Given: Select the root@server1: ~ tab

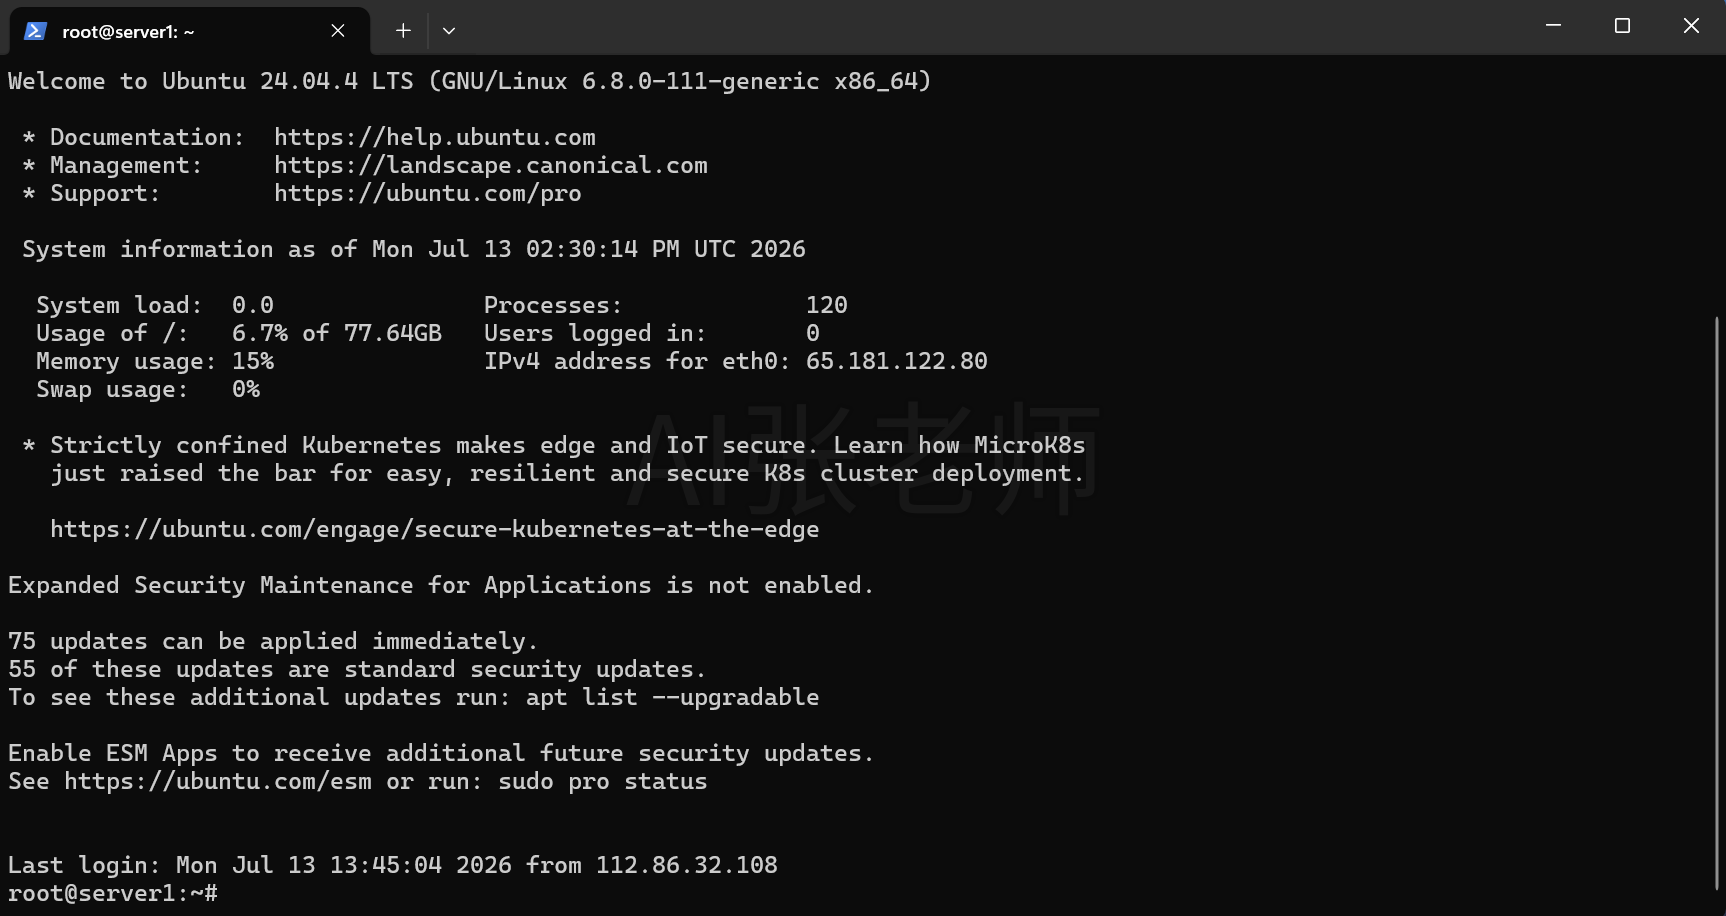Looking at the screenshot, I should (190, 31).
